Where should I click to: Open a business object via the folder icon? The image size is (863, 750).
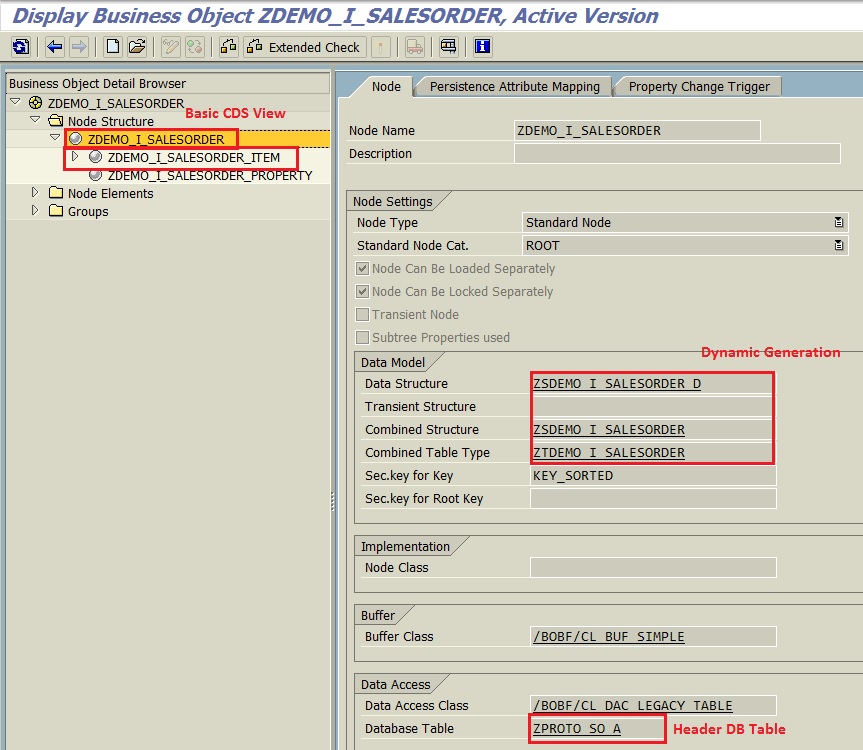(136, 46)
